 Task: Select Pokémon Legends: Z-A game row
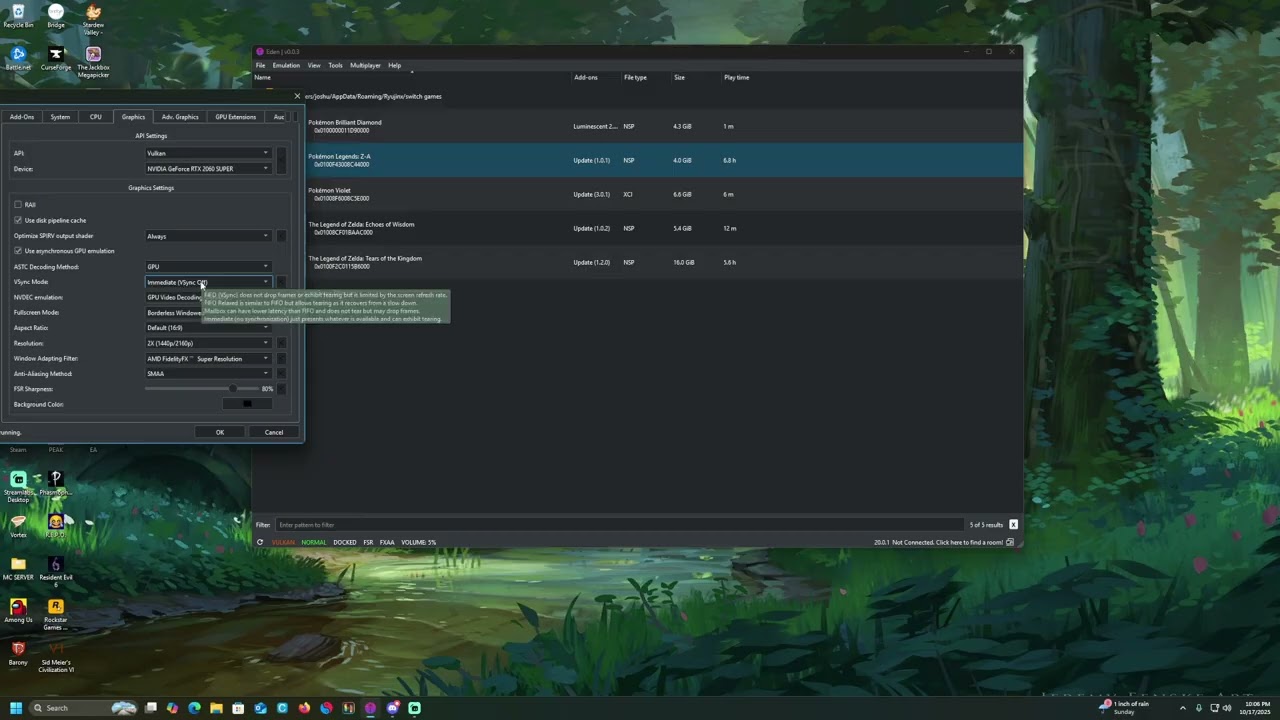[x=638, y=160]
